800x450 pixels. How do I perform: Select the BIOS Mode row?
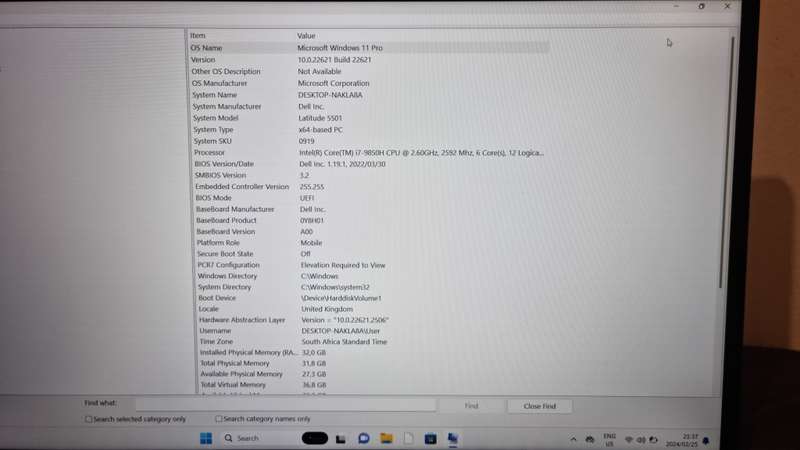coord(372,198)
